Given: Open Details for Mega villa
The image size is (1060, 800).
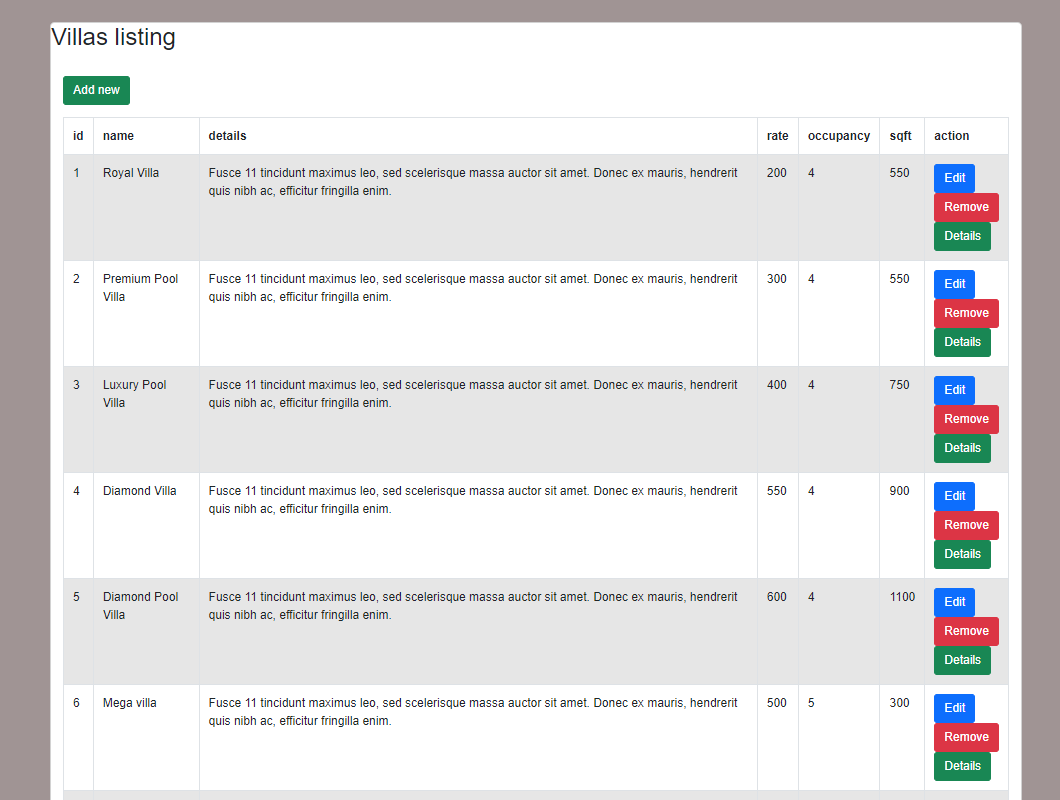Looking at the screenshot, I should 962,766.
